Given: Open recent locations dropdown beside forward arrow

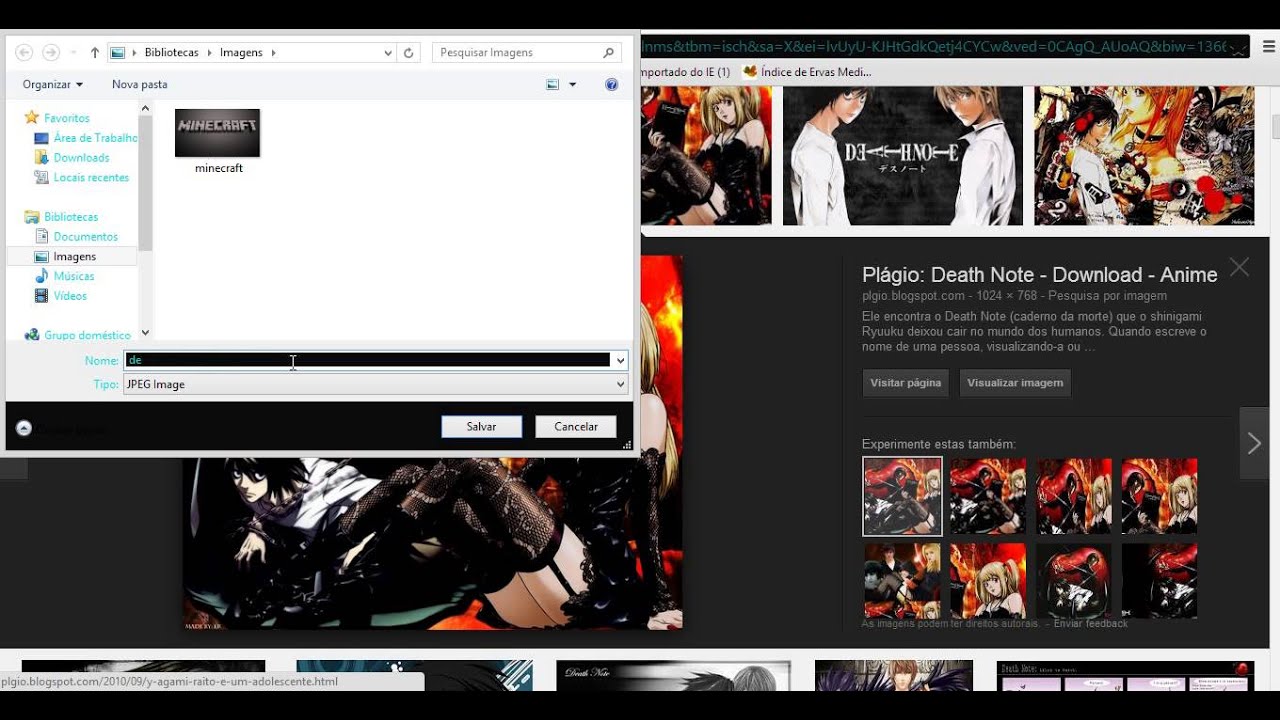Looking at the screenshot, I should point(73,52).
